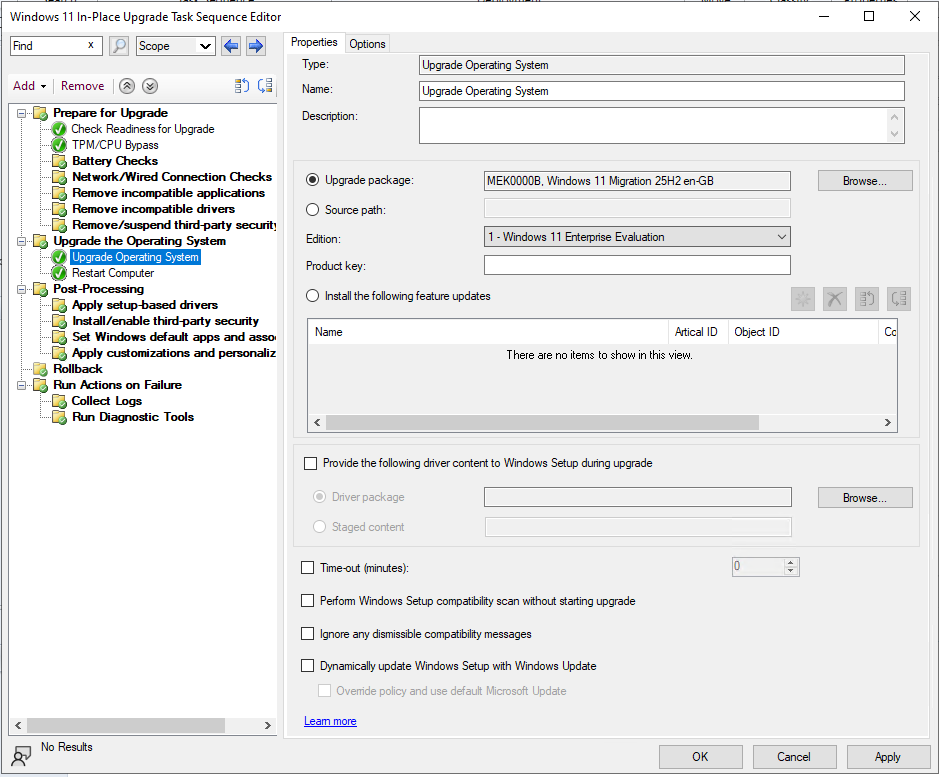The height and width of the screenshot is (777, 939).
Task: Click the double-chevron down expand-all icon
Action: tap(149, 86)
